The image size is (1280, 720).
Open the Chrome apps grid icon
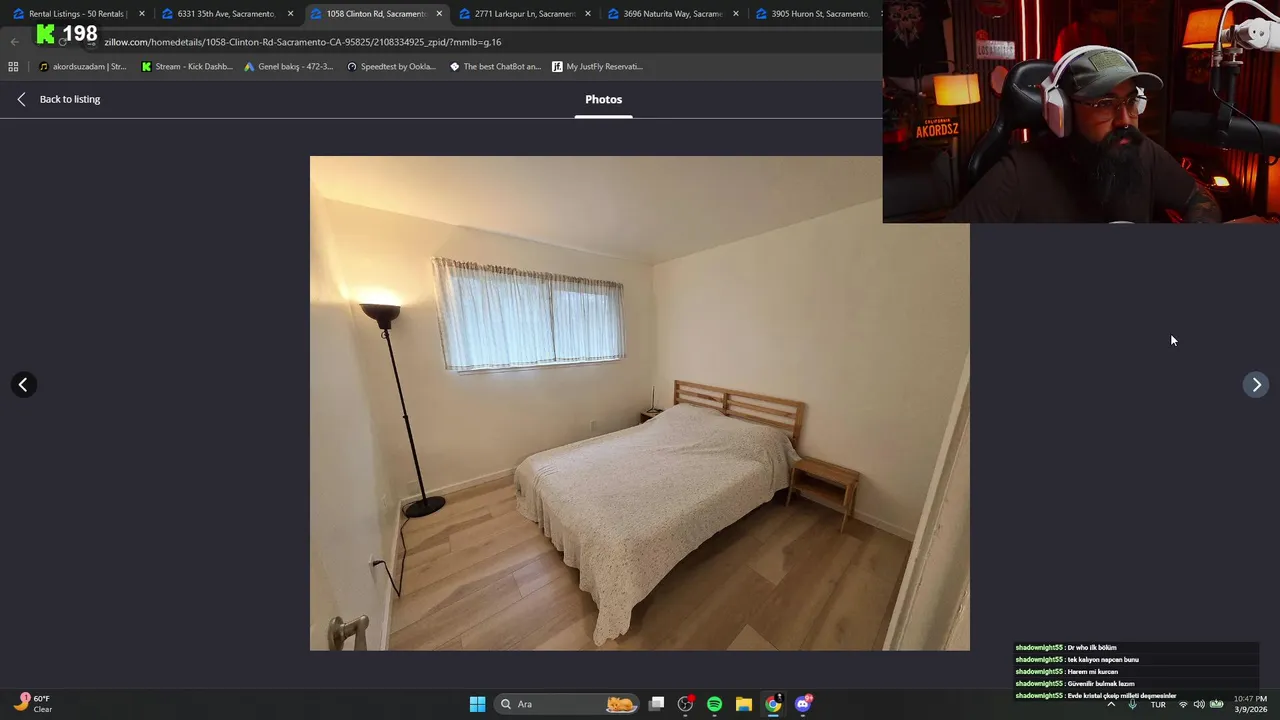[13, 67]
